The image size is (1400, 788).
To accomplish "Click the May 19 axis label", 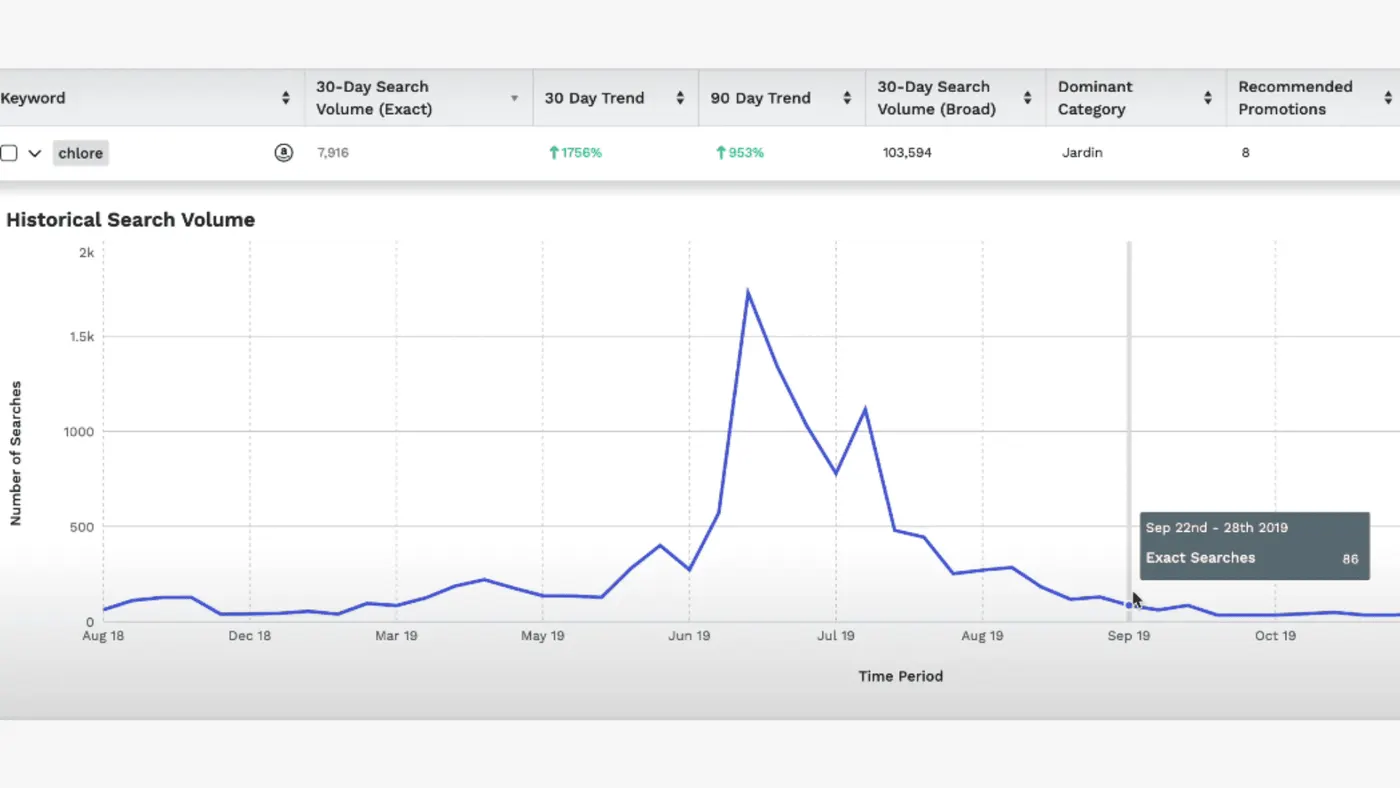I will [x=543, y=635].
